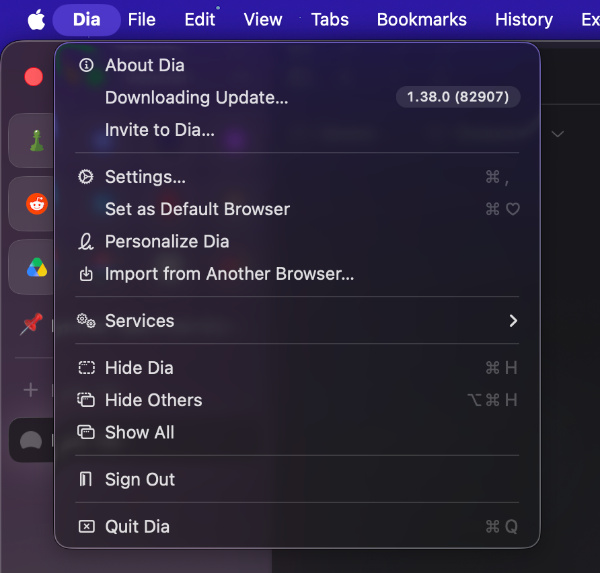Viewport: 600px width, 573px height.
Task: Select Set as Default Browser
Action: [297, 209]
